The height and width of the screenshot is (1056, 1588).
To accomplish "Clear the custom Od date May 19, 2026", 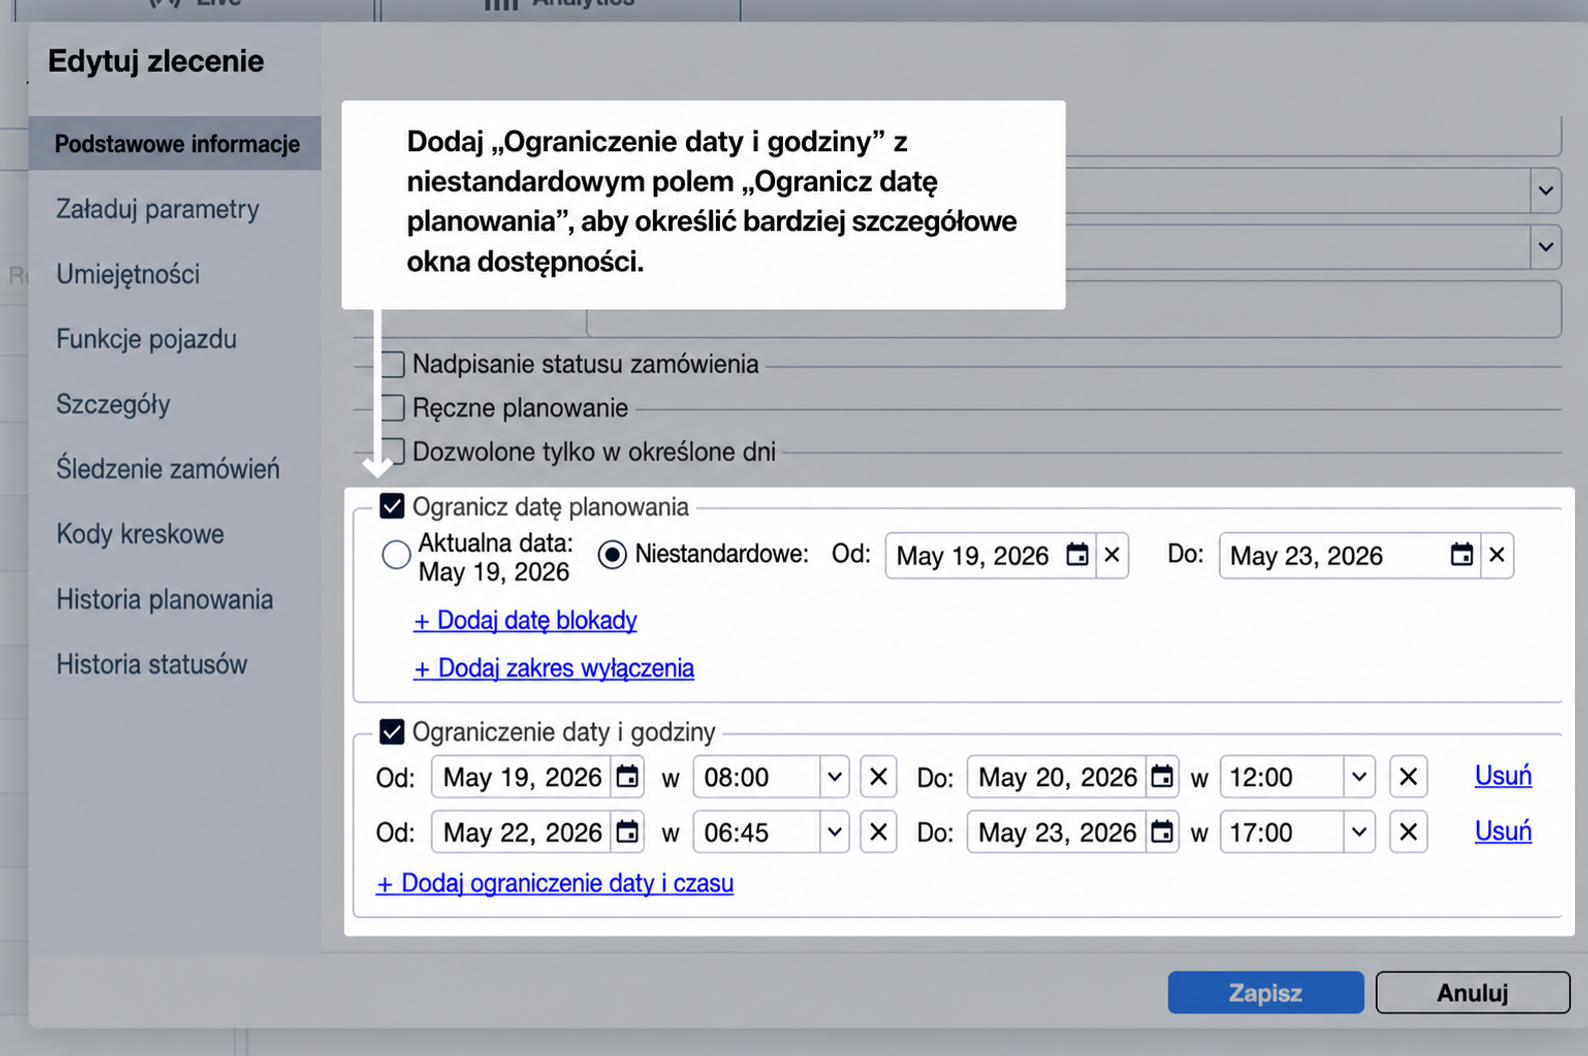I will pos(1112,555).
